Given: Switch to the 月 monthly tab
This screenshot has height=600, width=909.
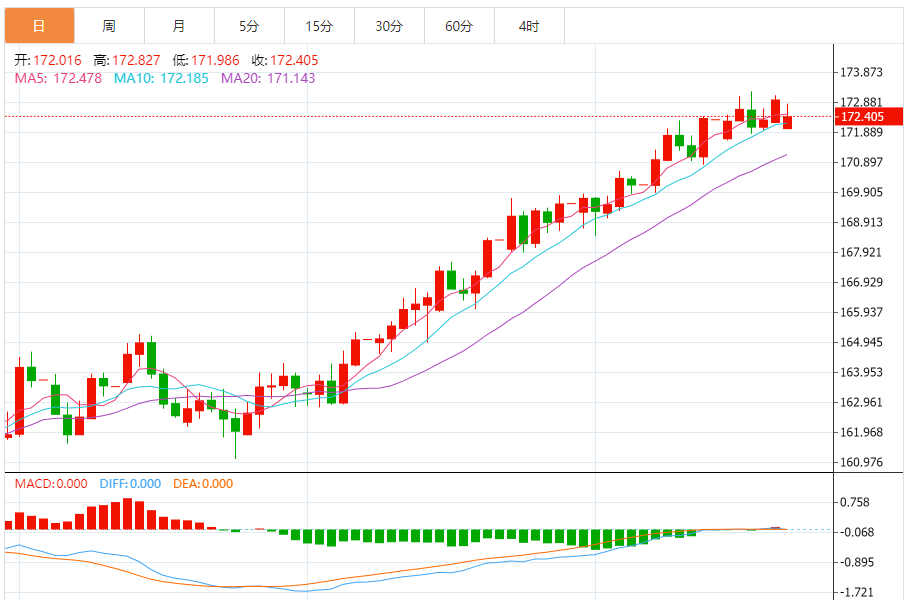Looking at the screenshot, I should point(180,26).
